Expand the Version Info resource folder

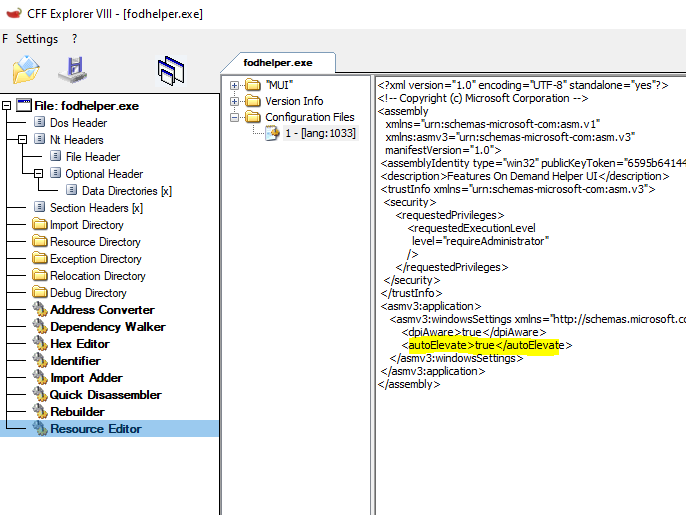(x=235, y=101)
